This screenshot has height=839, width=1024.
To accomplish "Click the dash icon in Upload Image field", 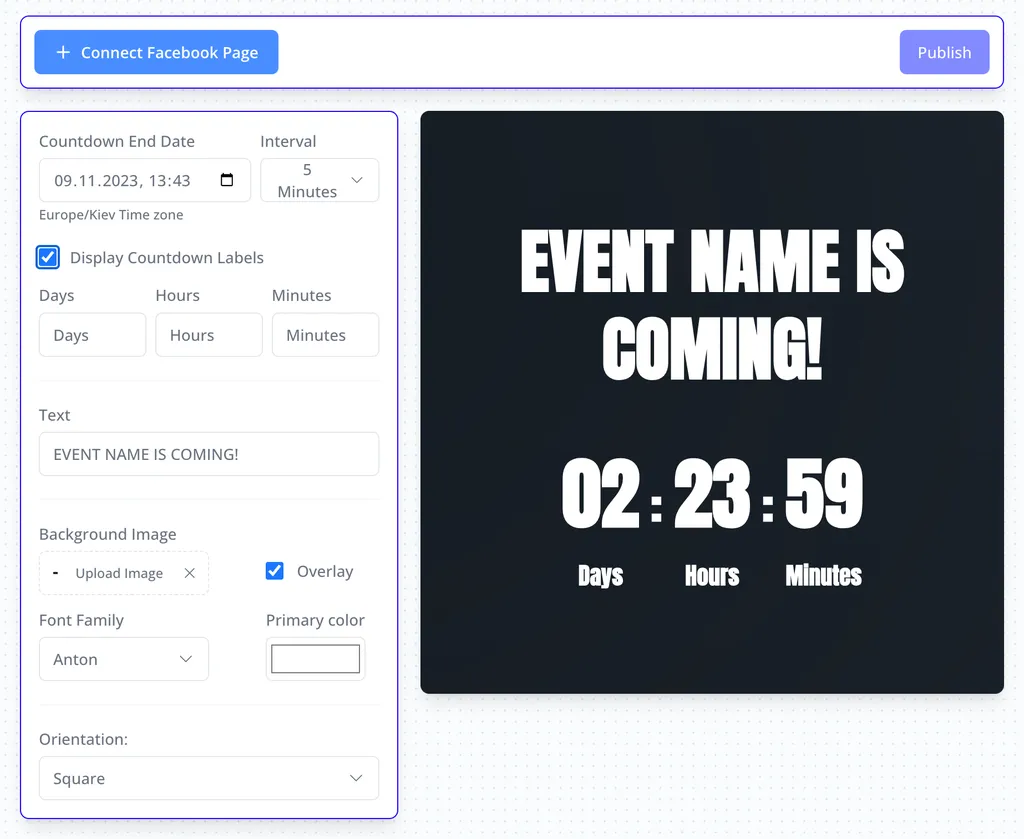I will [55, 572].
